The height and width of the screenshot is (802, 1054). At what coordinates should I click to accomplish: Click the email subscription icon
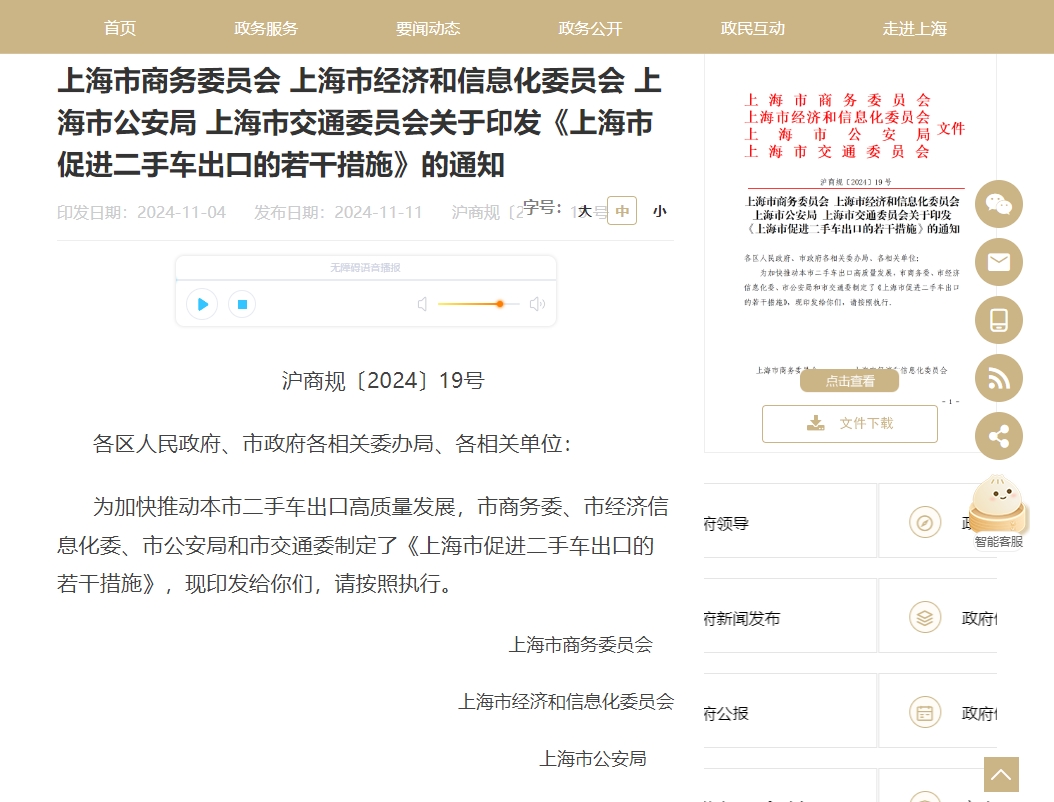998,262
